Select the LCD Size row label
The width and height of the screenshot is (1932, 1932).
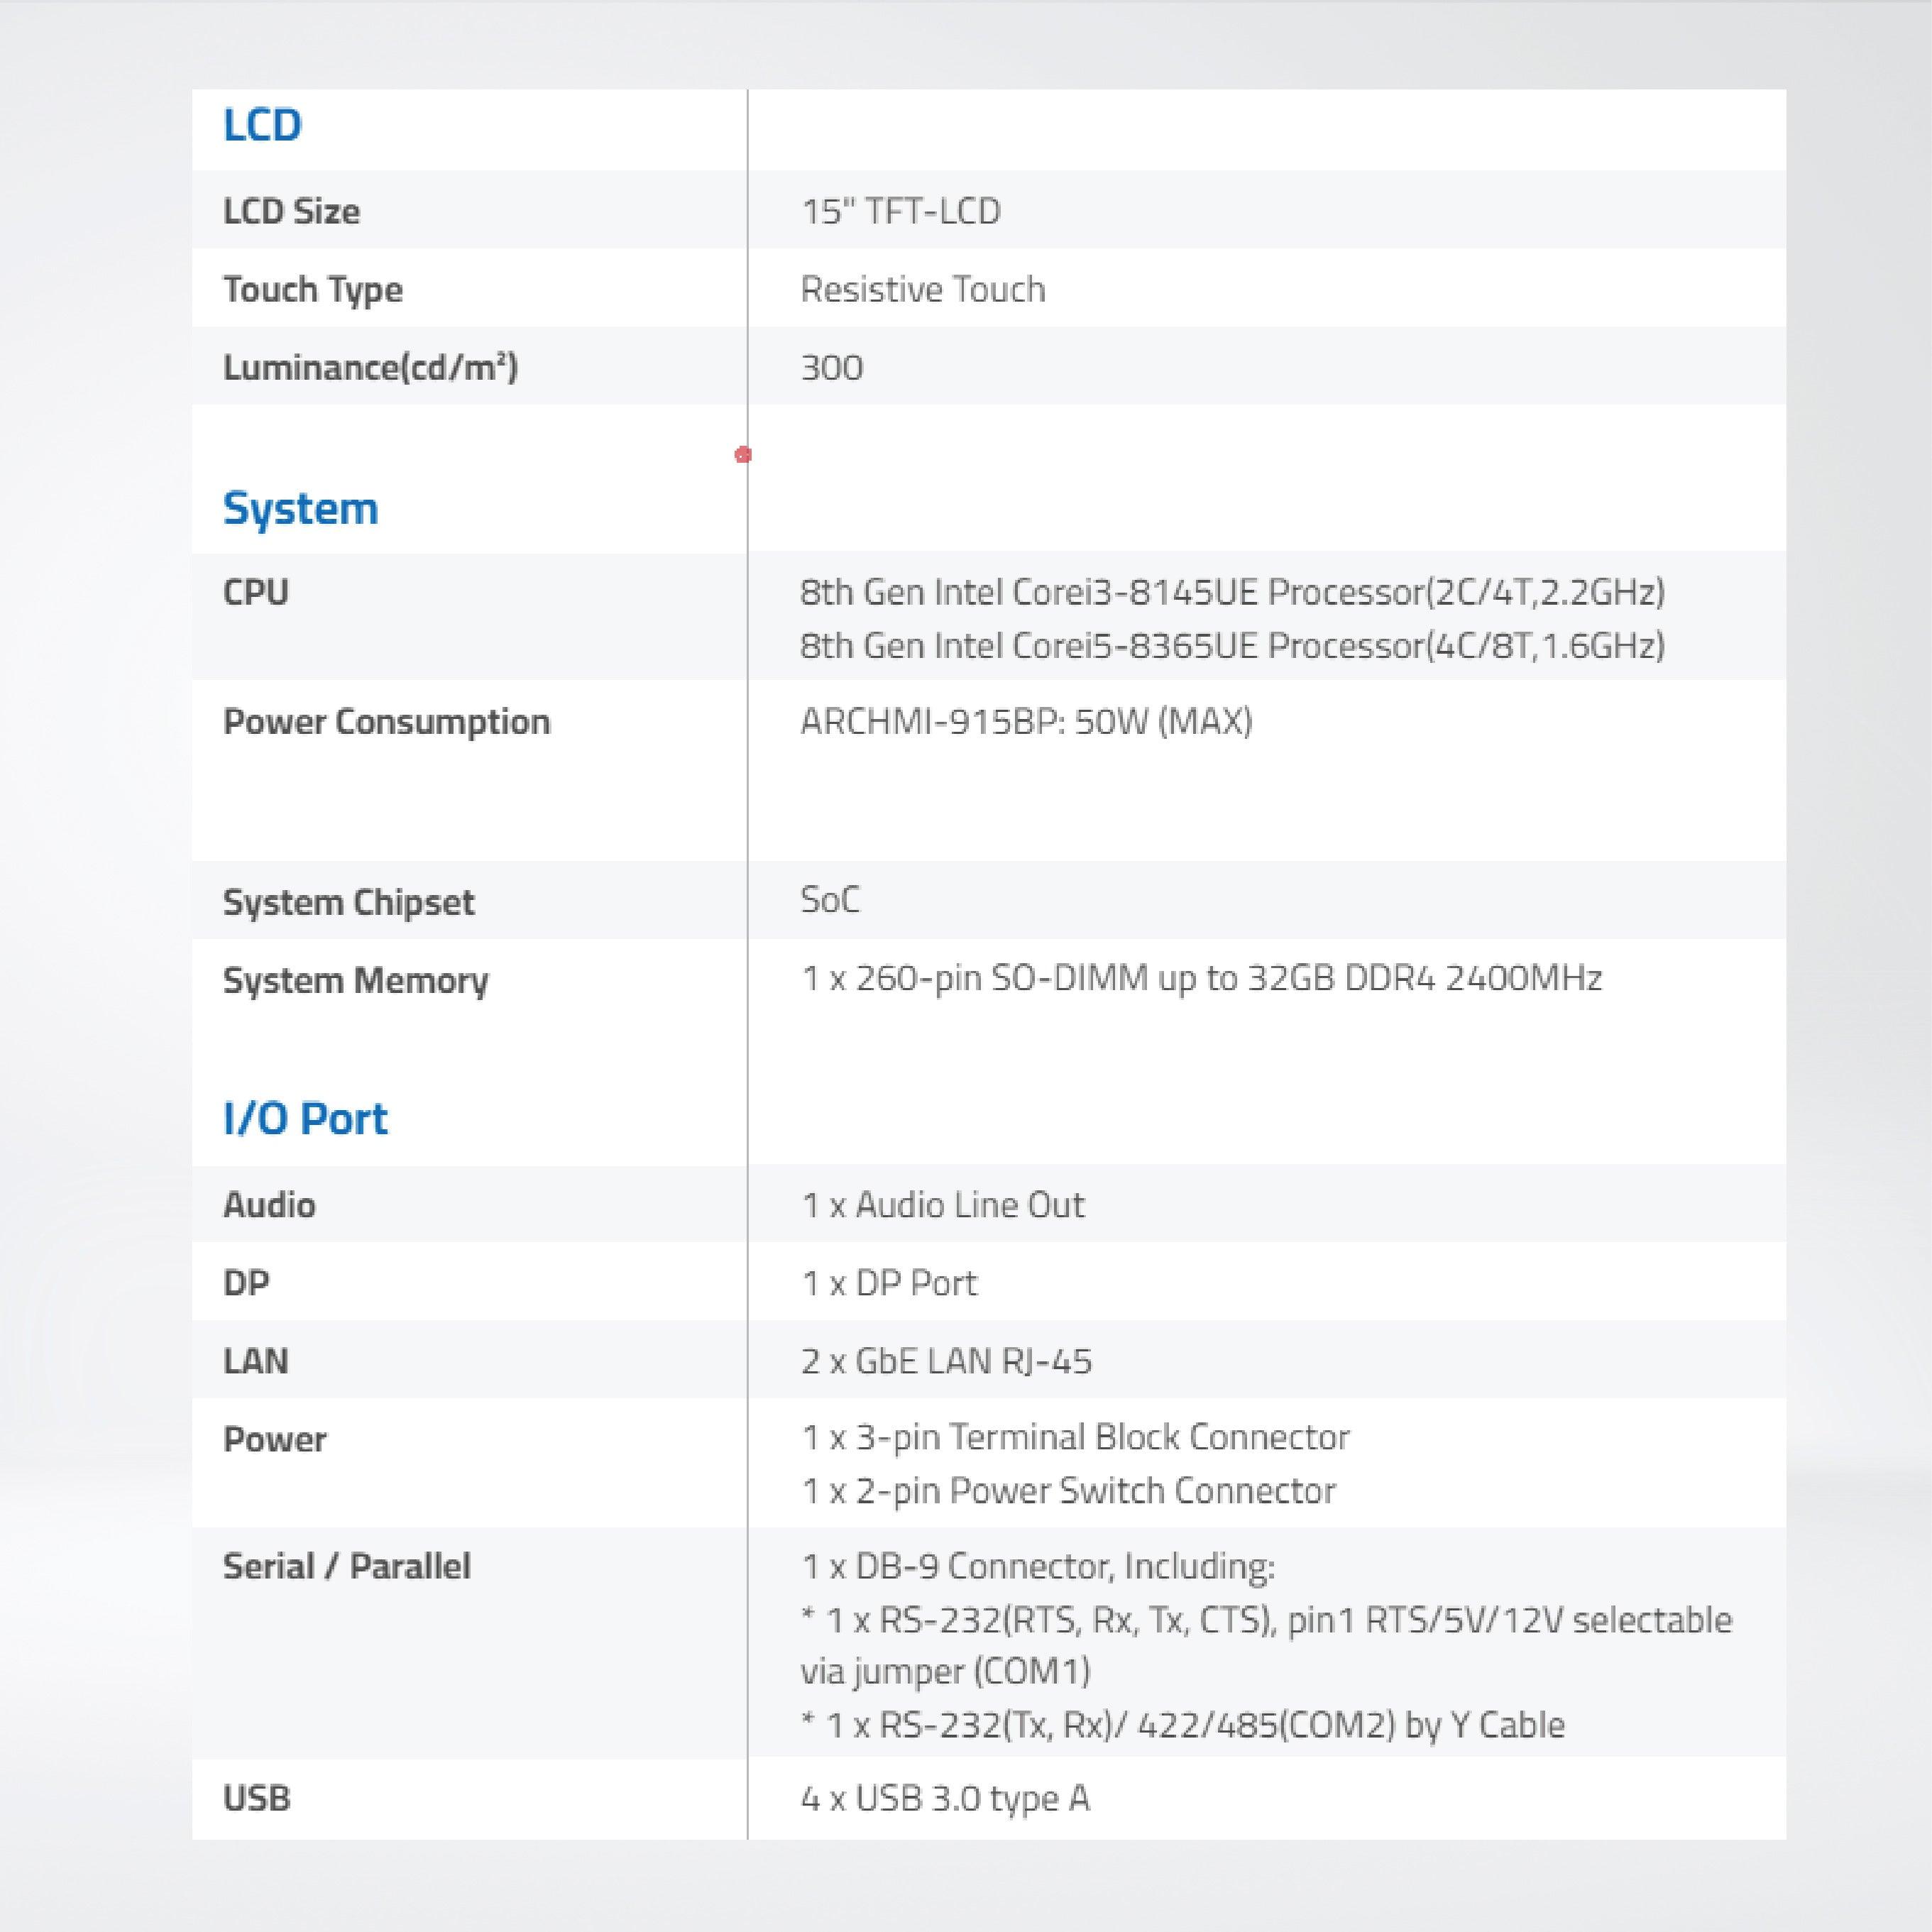tap(291, 211)
